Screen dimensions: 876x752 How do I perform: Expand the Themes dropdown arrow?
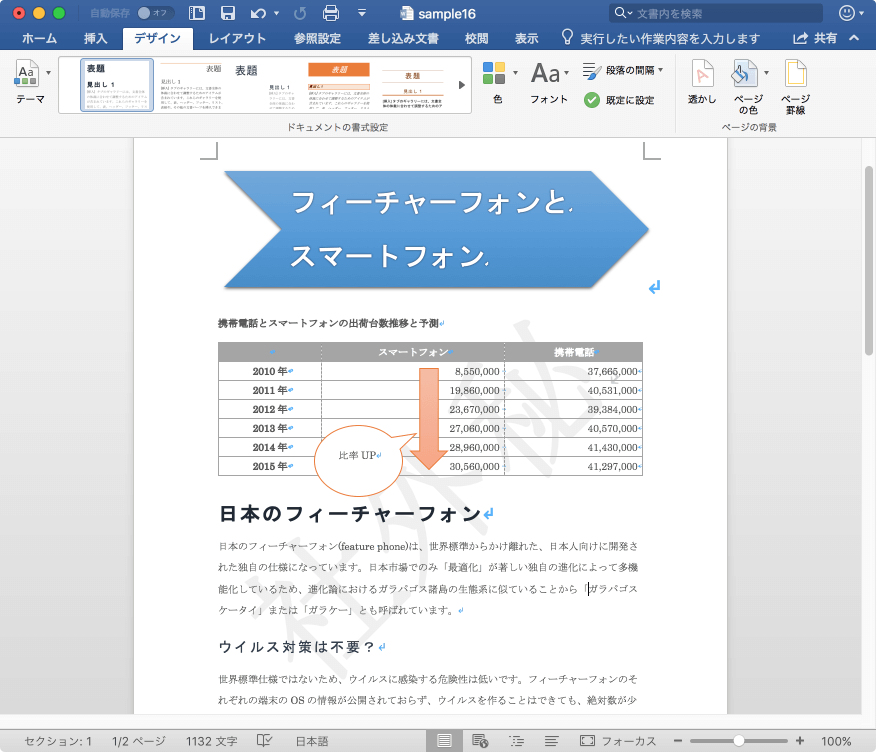(49, 73)
